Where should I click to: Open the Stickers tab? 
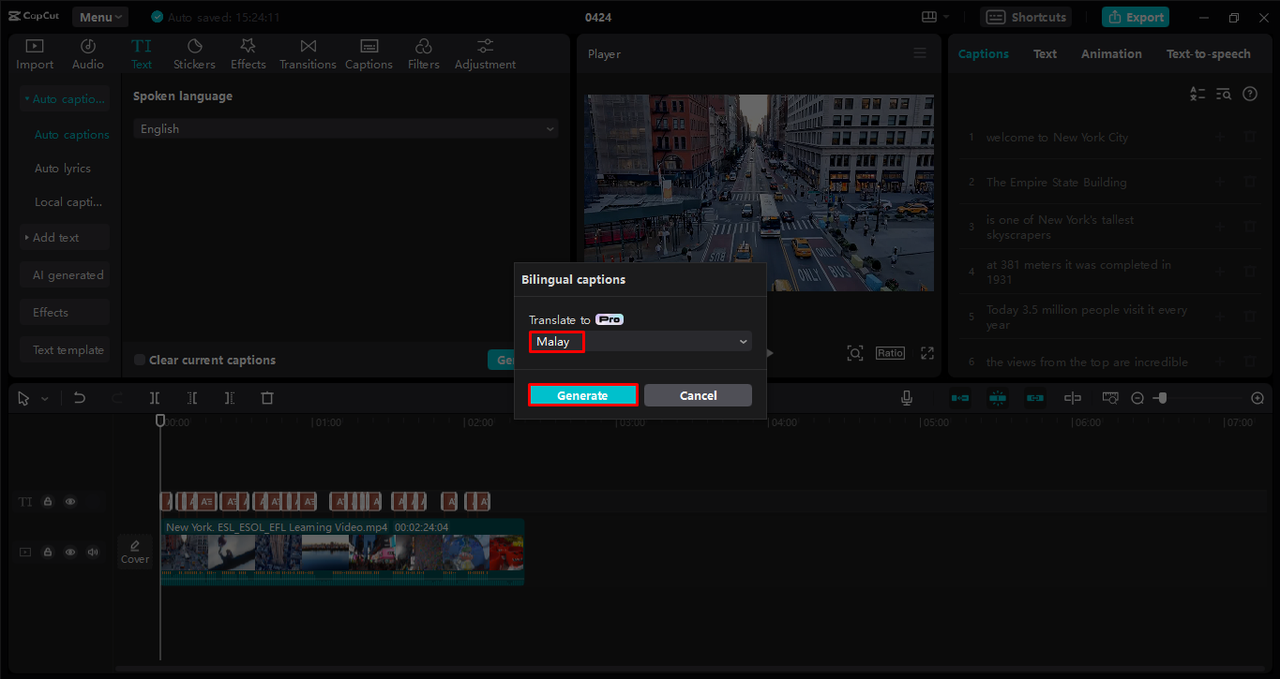pyautogui.click(x=194, y=54)
